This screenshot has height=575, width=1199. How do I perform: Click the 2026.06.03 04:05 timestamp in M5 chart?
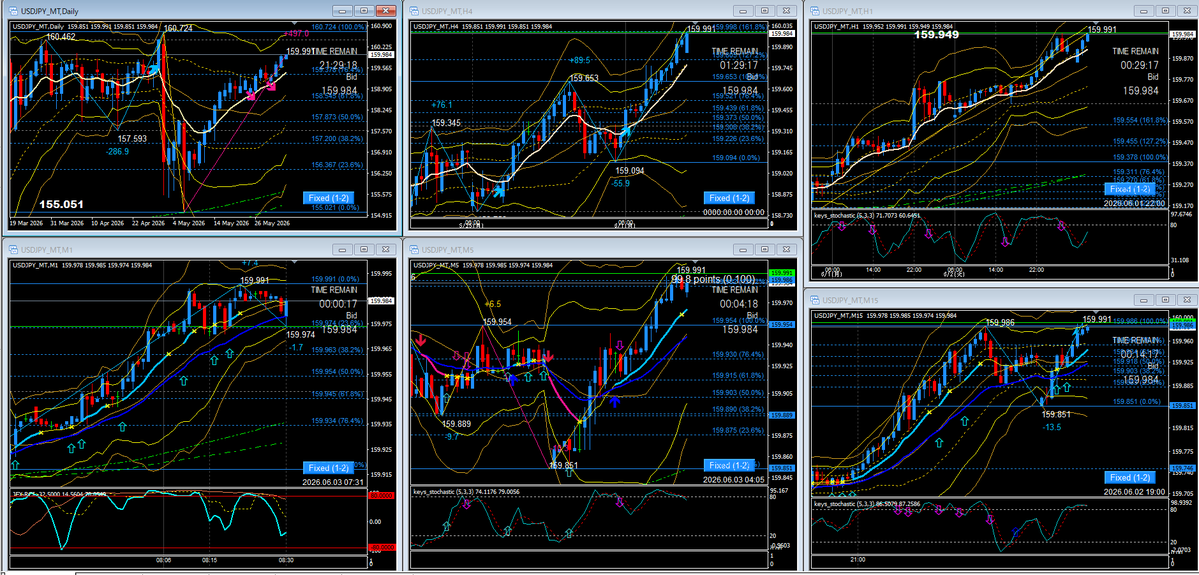click(x=732, y=480)
